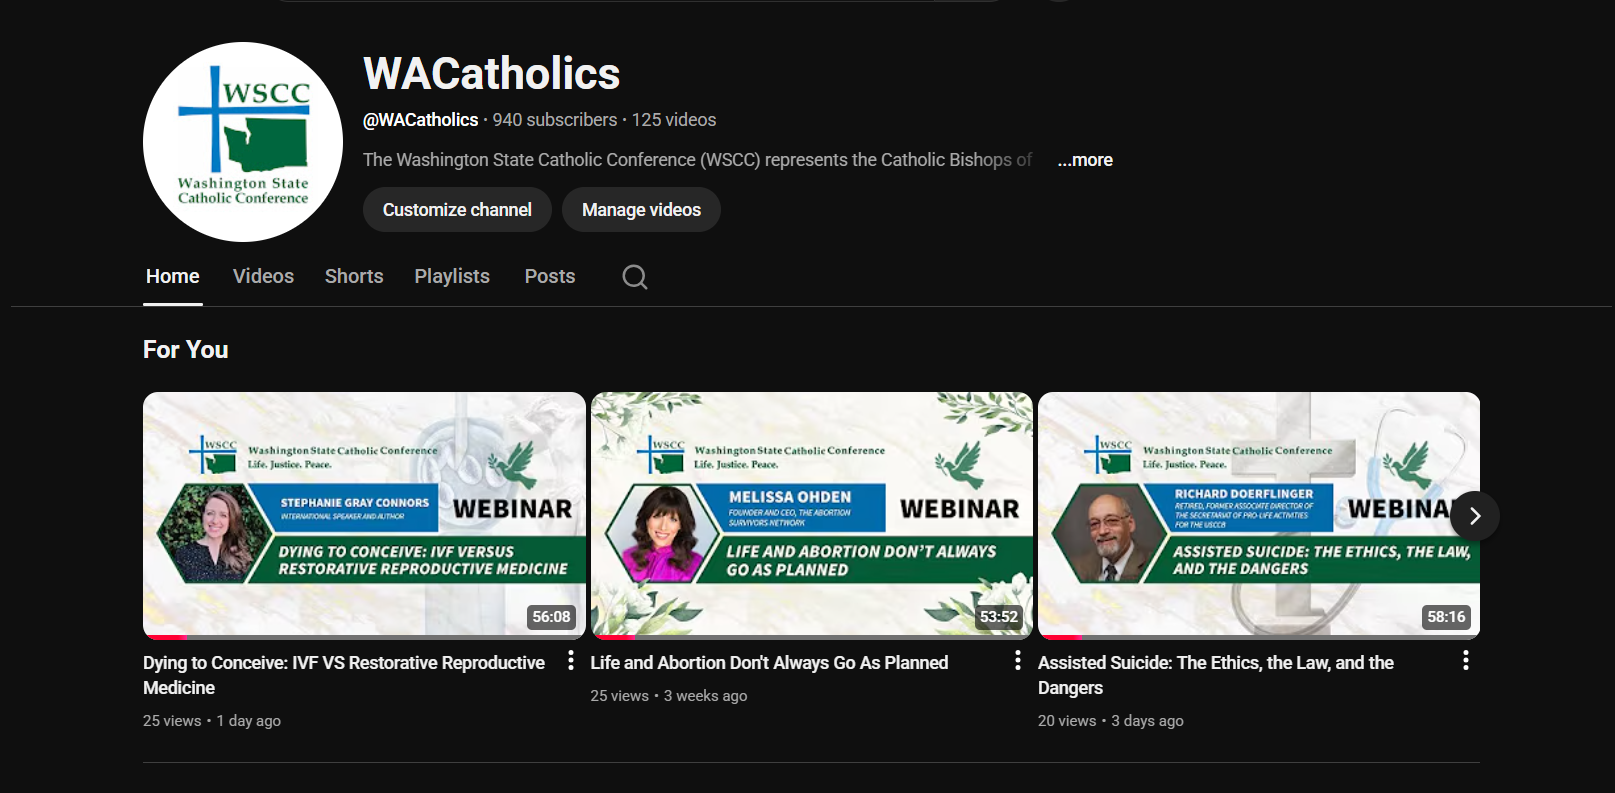This screenshot has height=793, width=1615.
Task: Click the Manage videos button
Action: (x=641, y=210)
